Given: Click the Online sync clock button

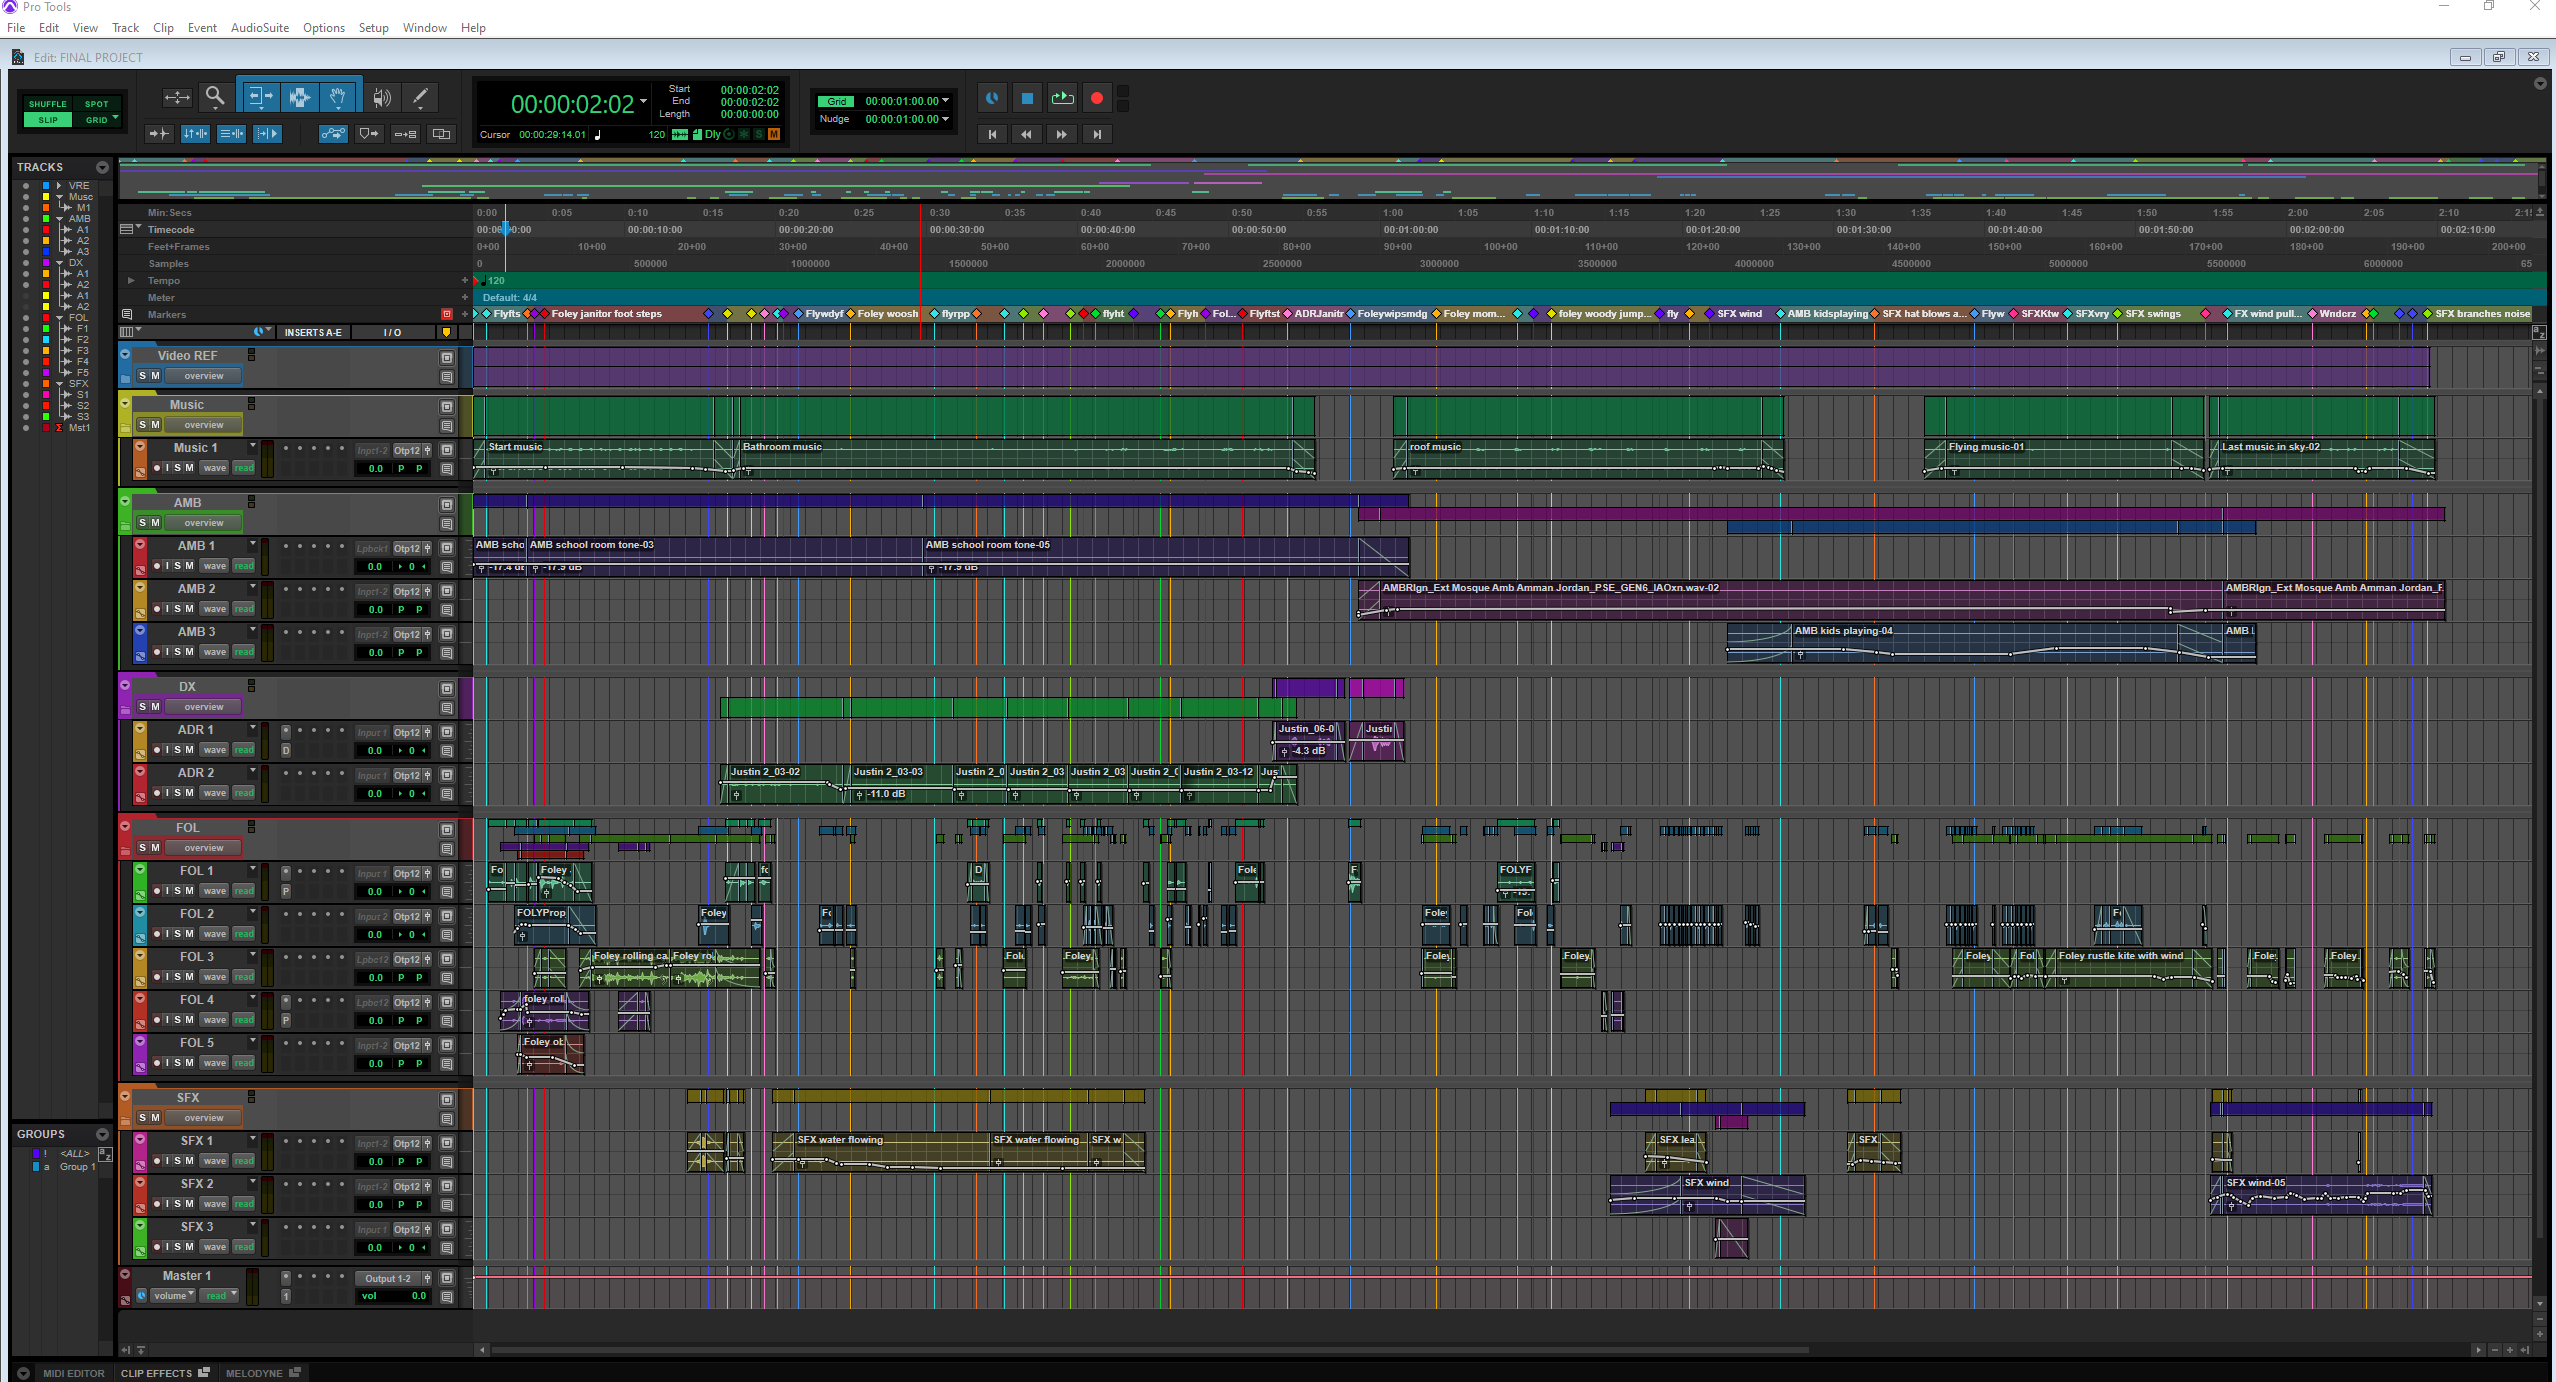Looking at the screenshot, I should pos(992,98).
